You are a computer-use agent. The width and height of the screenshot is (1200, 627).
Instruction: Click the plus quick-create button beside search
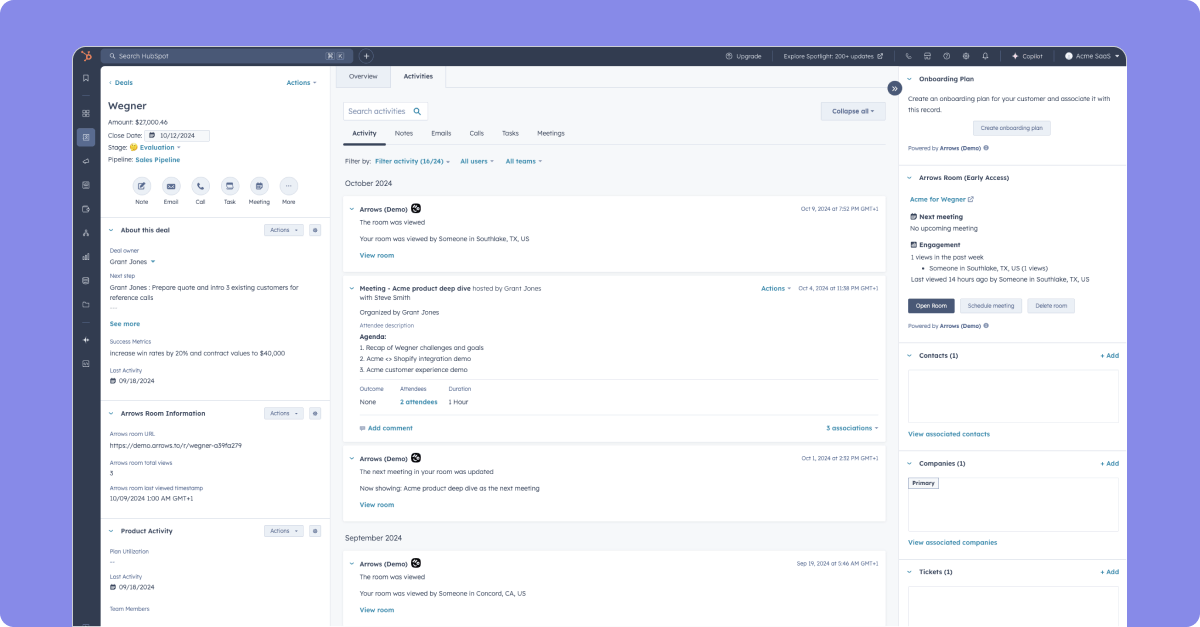pos(366,56)
